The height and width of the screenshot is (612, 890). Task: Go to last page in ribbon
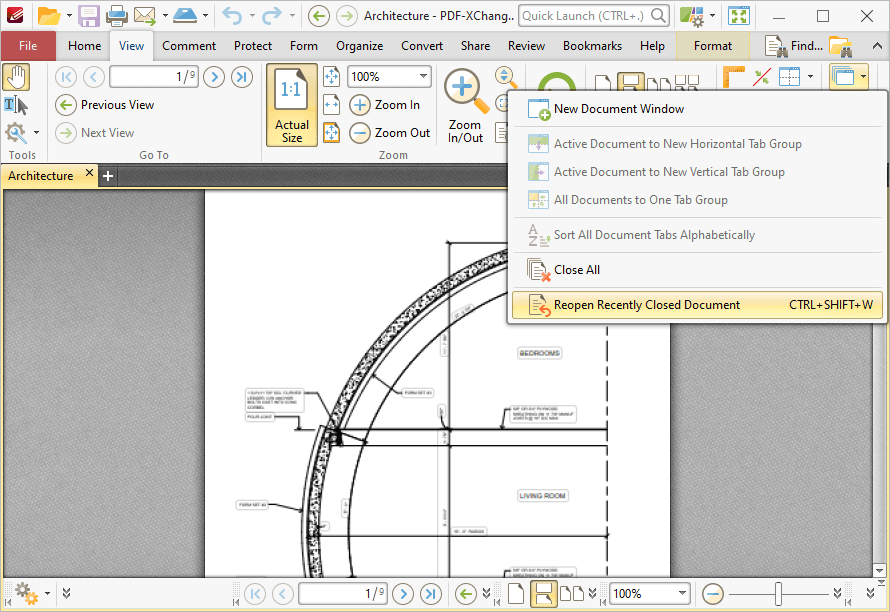point(242,77)
